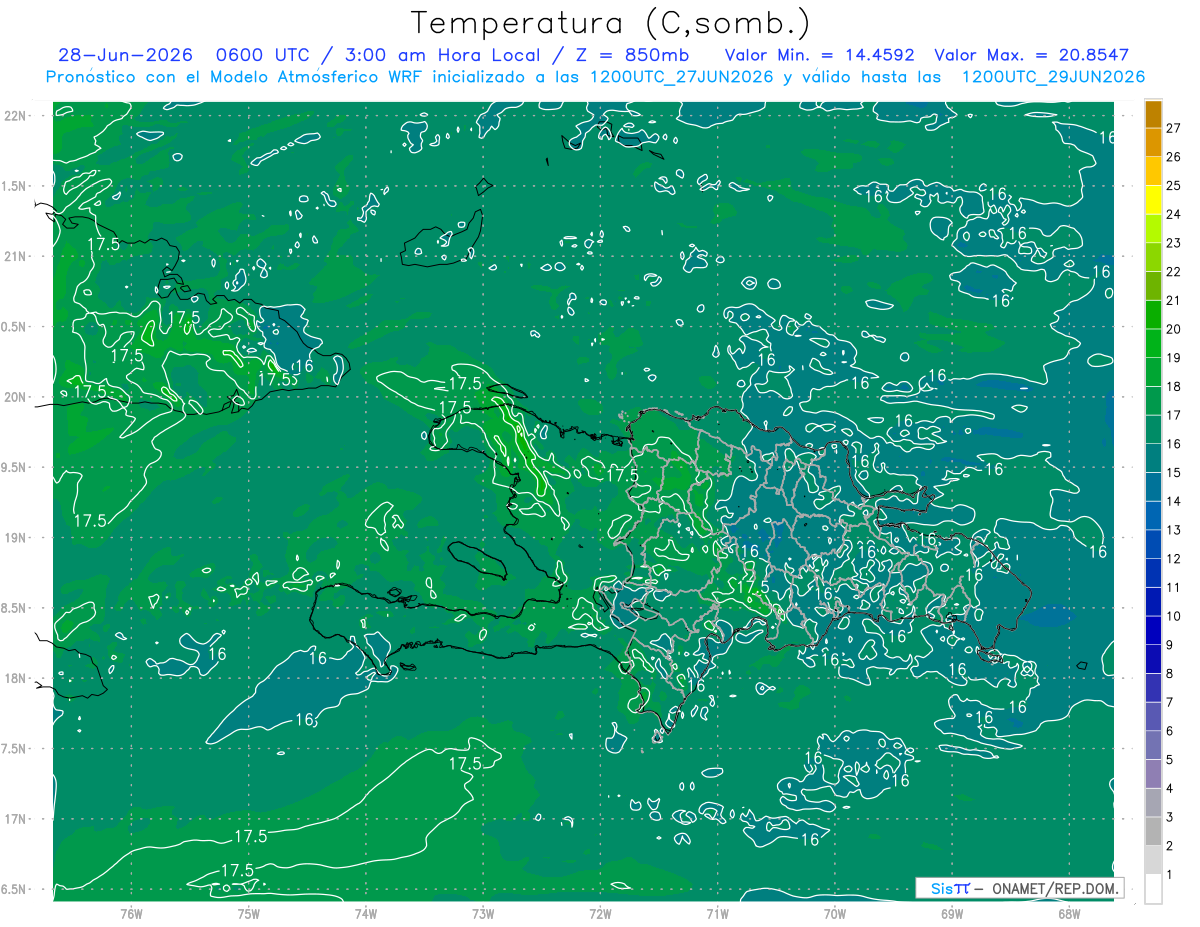Select the orange legend swatch between 26 and 27

point(1153,142)
